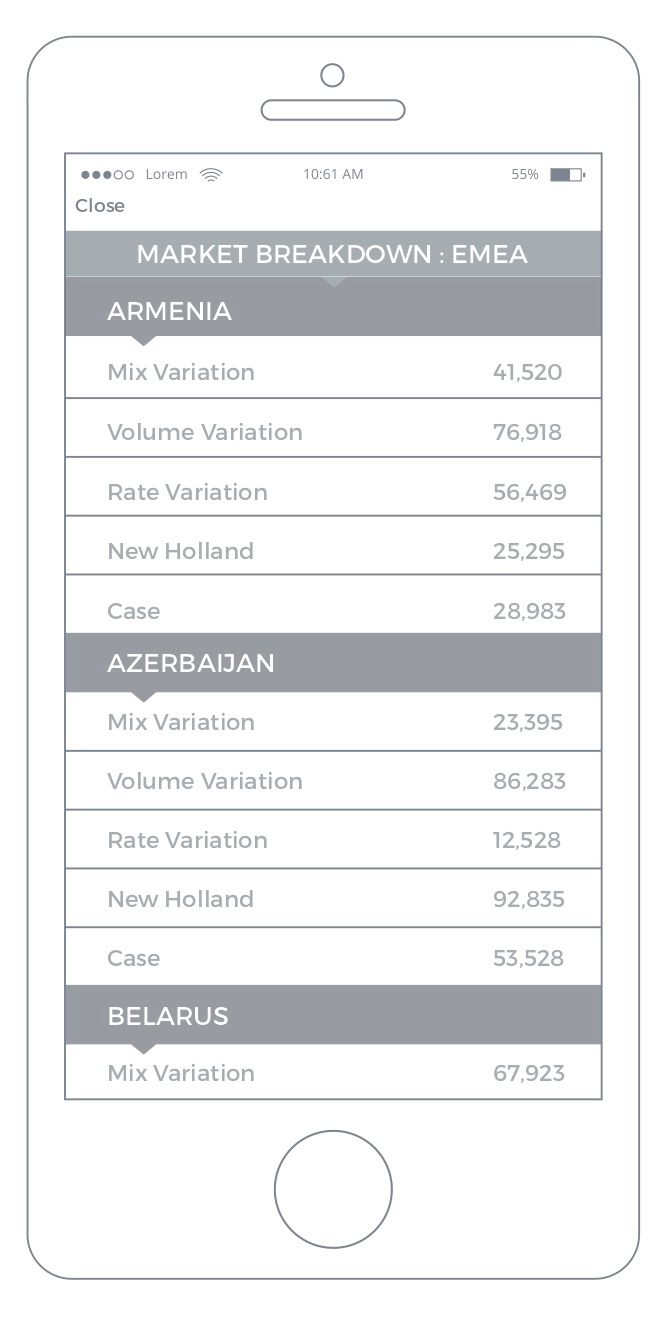Select Armenia Mix Variation row
The width and height of the screenshot is (666, 1320).
coord(333,372)
